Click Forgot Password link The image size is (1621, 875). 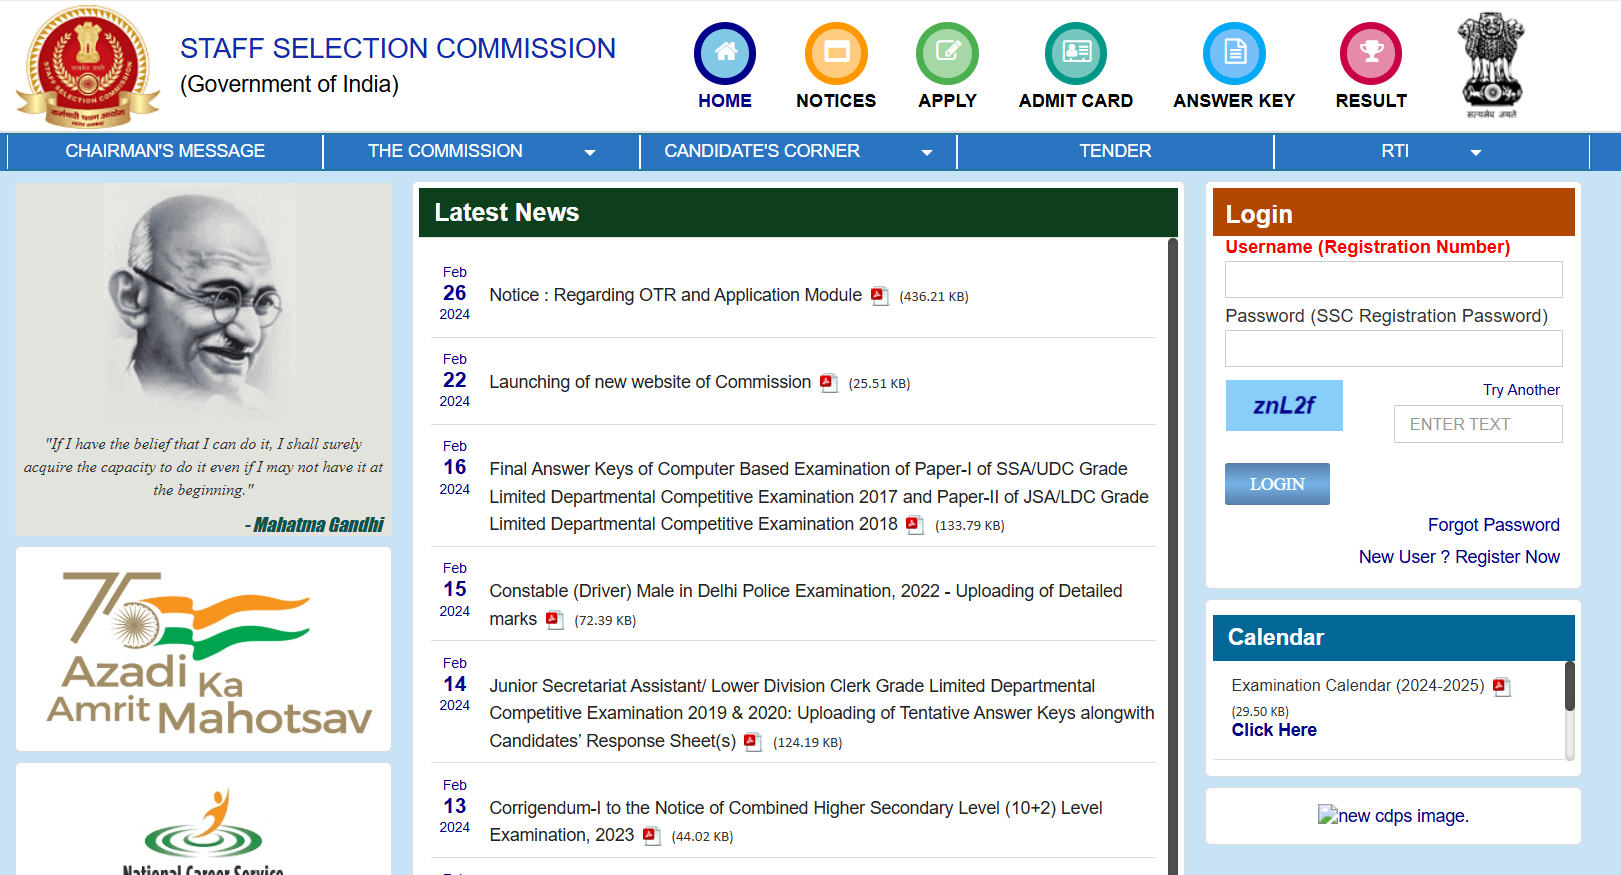[x=1493, y=525]
